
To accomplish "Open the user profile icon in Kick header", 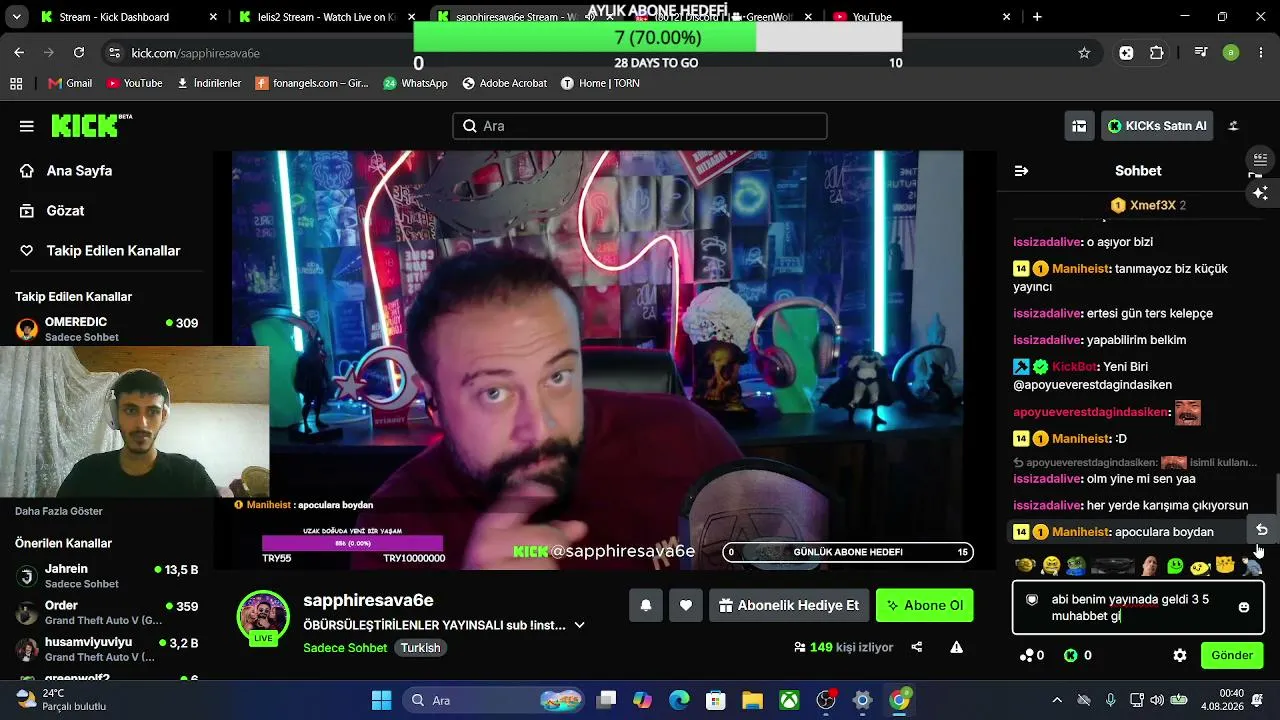I will (x=1233, y=126).
